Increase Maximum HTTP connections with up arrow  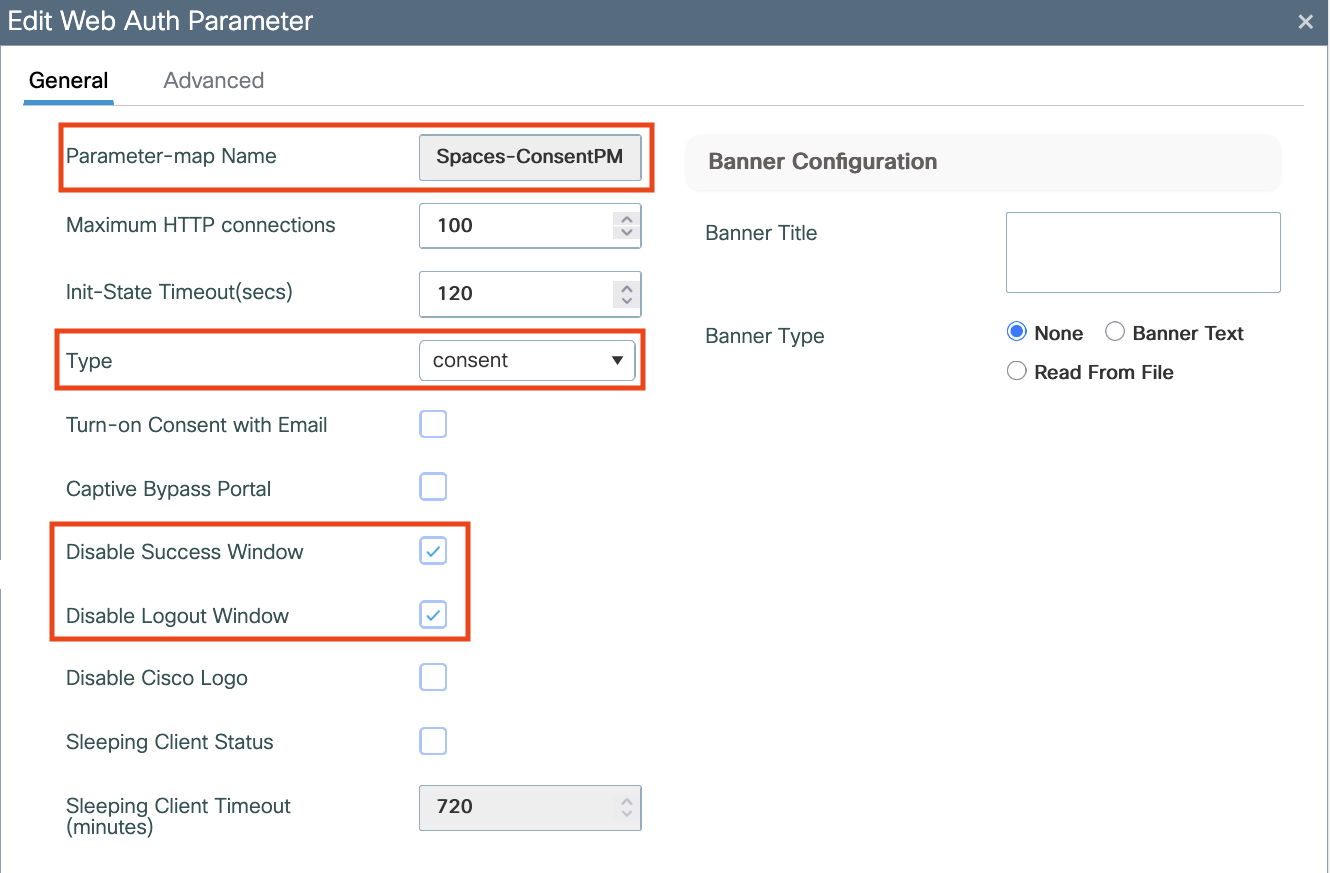[627, 218]
